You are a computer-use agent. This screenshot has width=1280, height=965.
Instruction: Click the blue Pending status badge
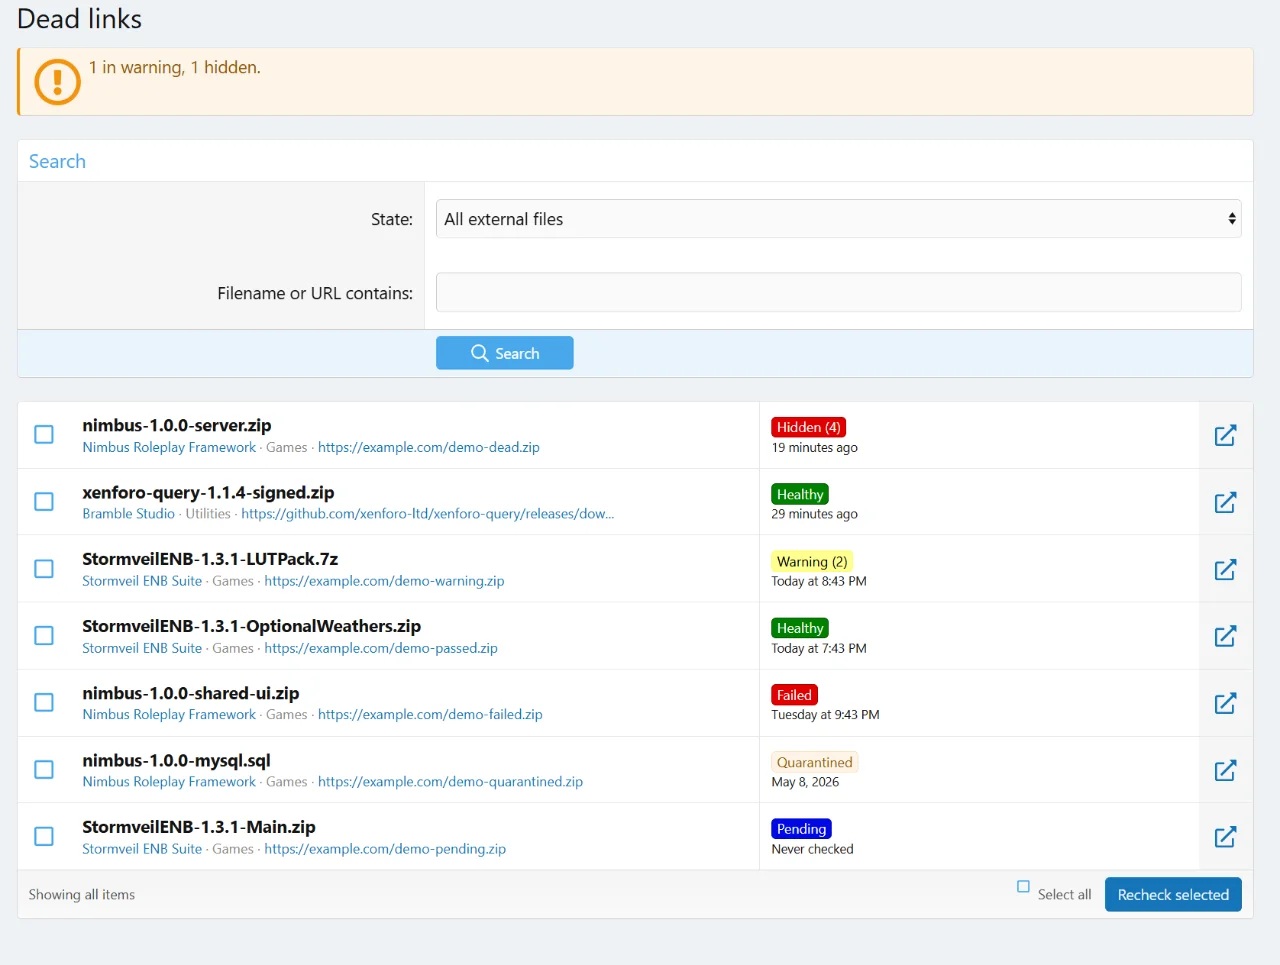point(801,829)
